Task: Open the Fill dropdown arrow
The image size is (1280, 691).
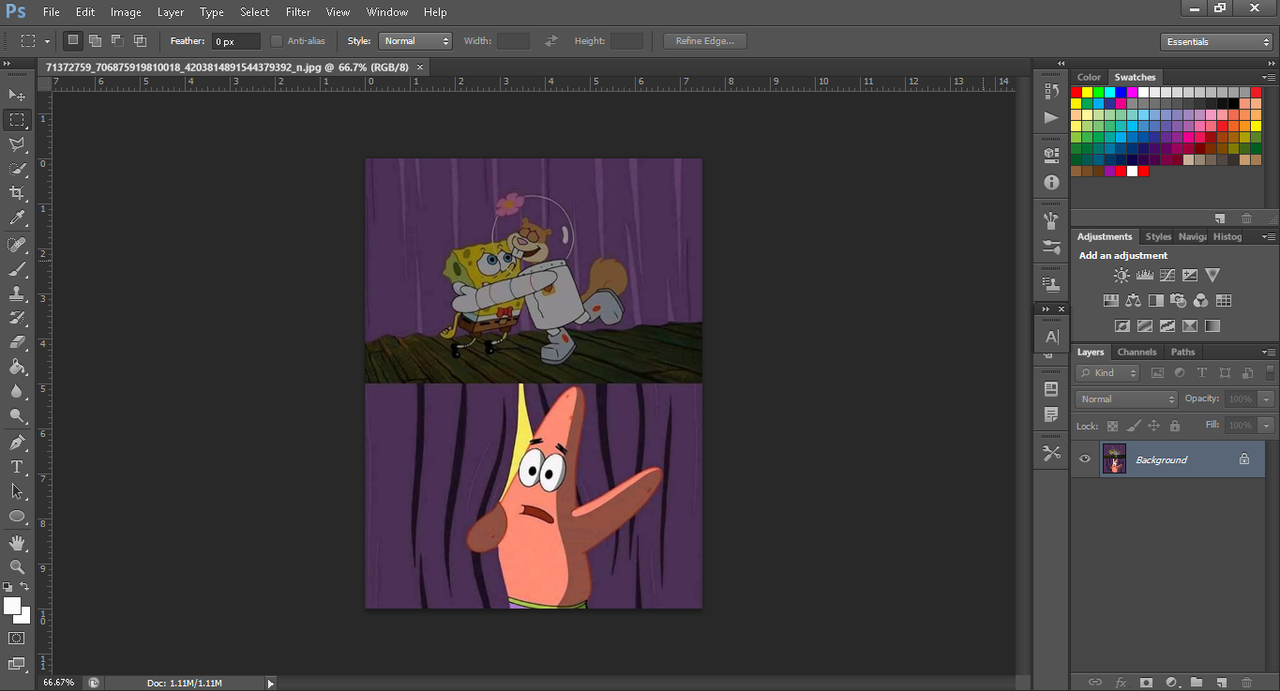Action: 1267,426
